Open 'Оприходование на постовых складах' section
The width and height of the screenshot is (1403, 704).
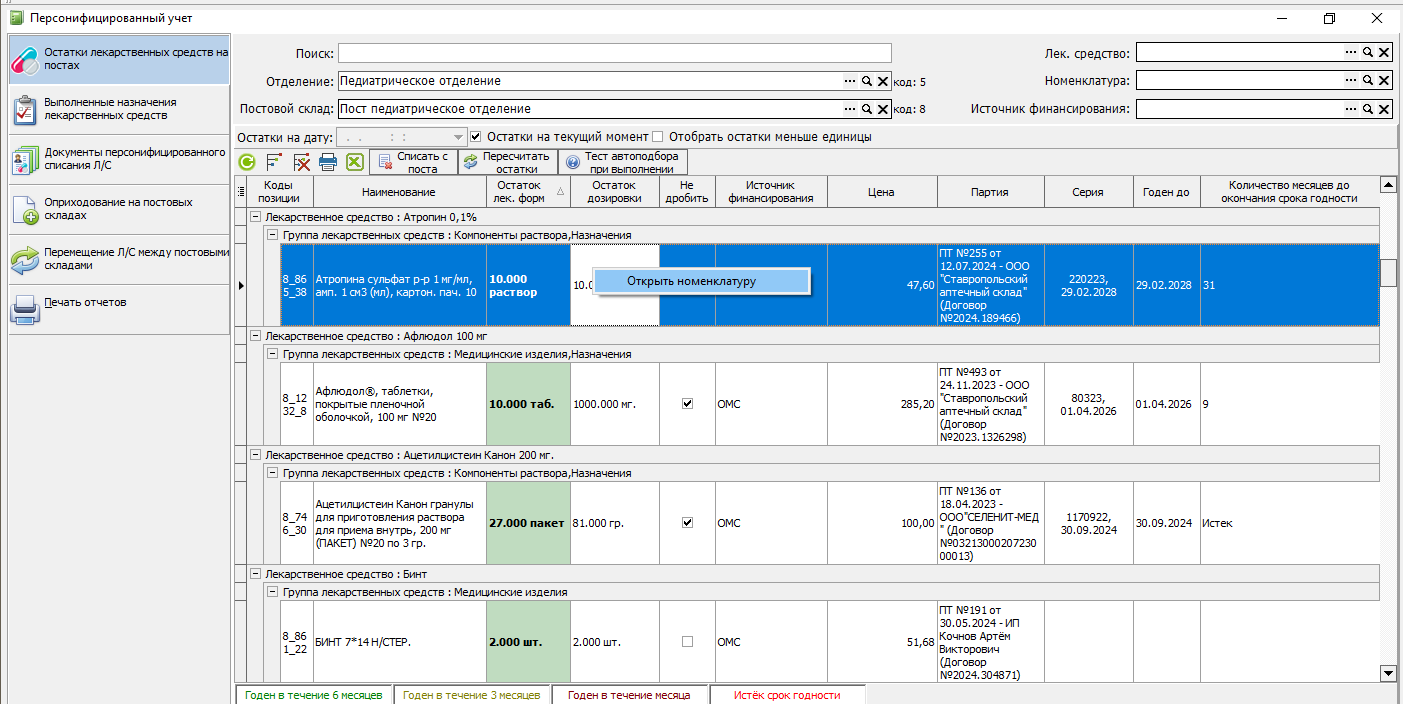[x=119, y=208]
